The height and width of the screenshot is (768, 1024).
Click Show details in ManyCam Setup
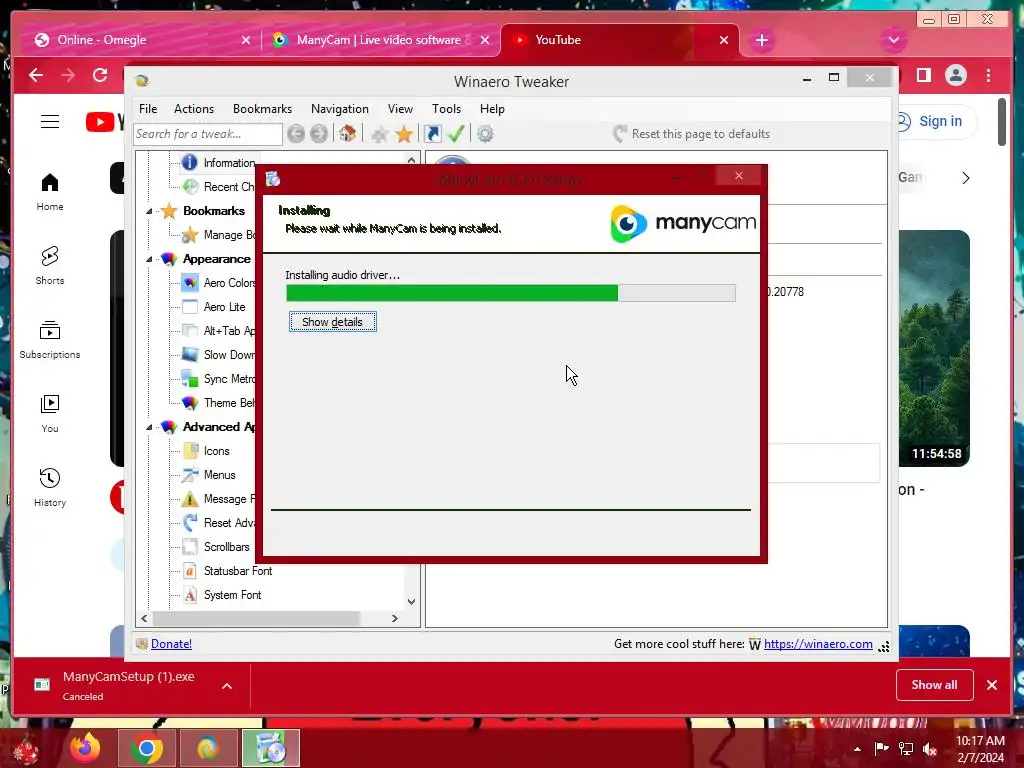pos(332,322)
